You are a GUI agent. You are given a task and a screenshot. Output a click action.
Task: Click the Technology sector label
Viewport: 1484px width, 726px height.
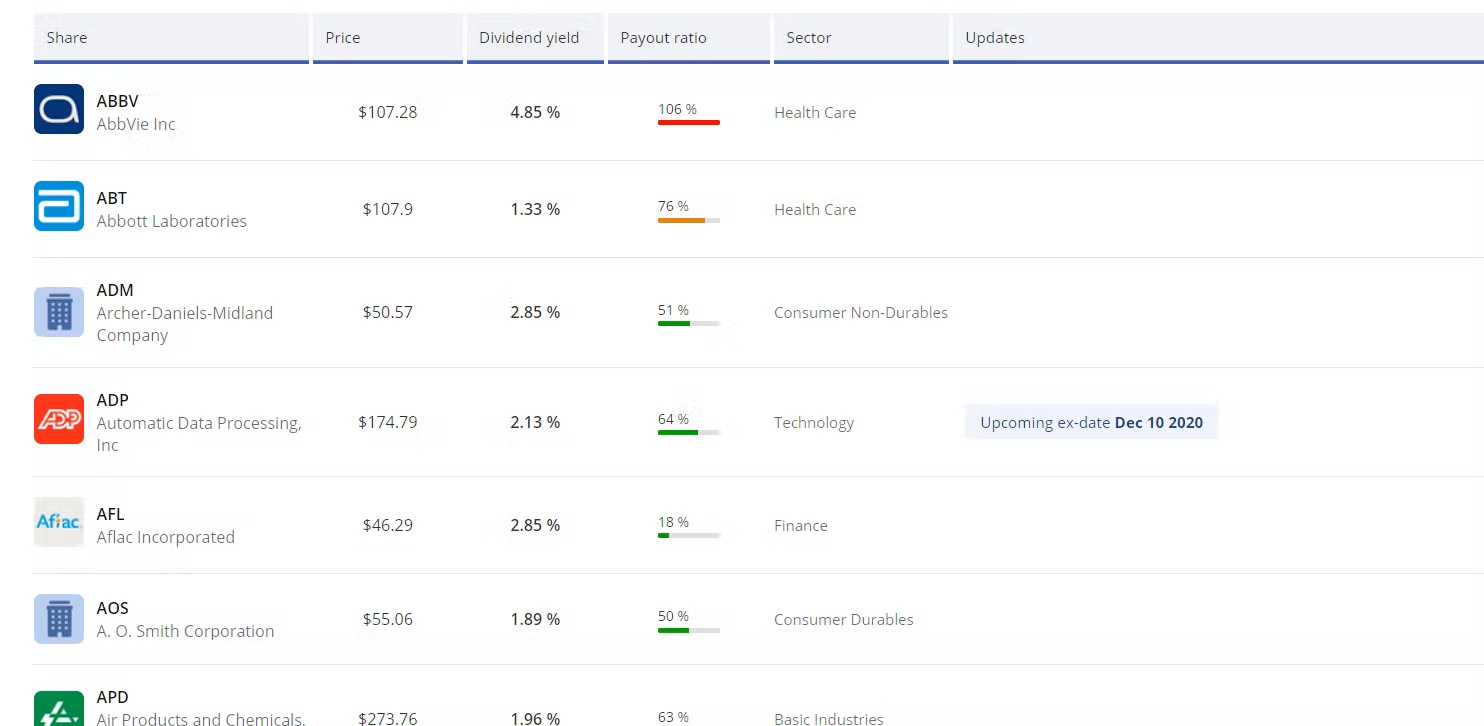click(814, 422)
